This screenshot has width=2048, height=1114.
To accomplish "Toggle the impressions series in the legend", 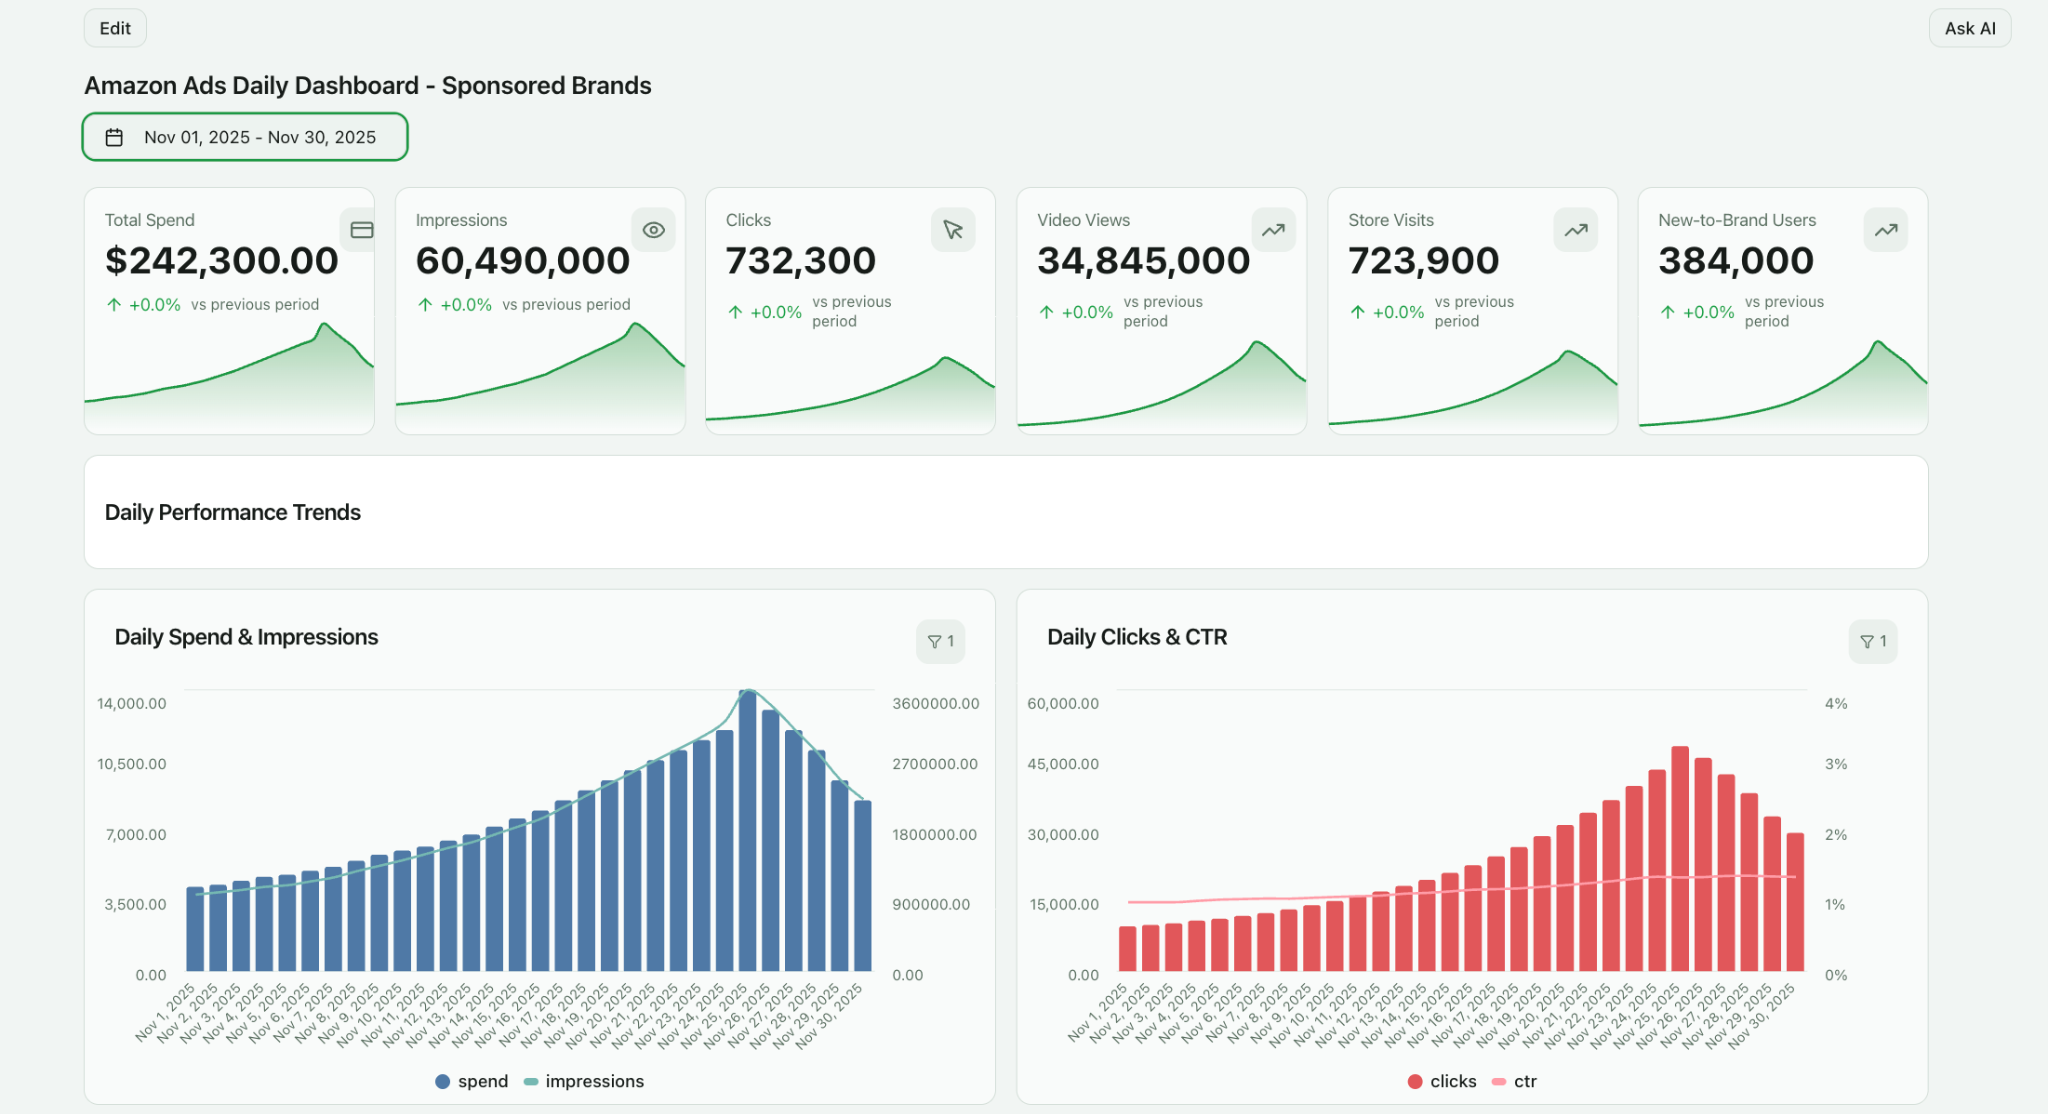I will click(x=584, y=1081).
